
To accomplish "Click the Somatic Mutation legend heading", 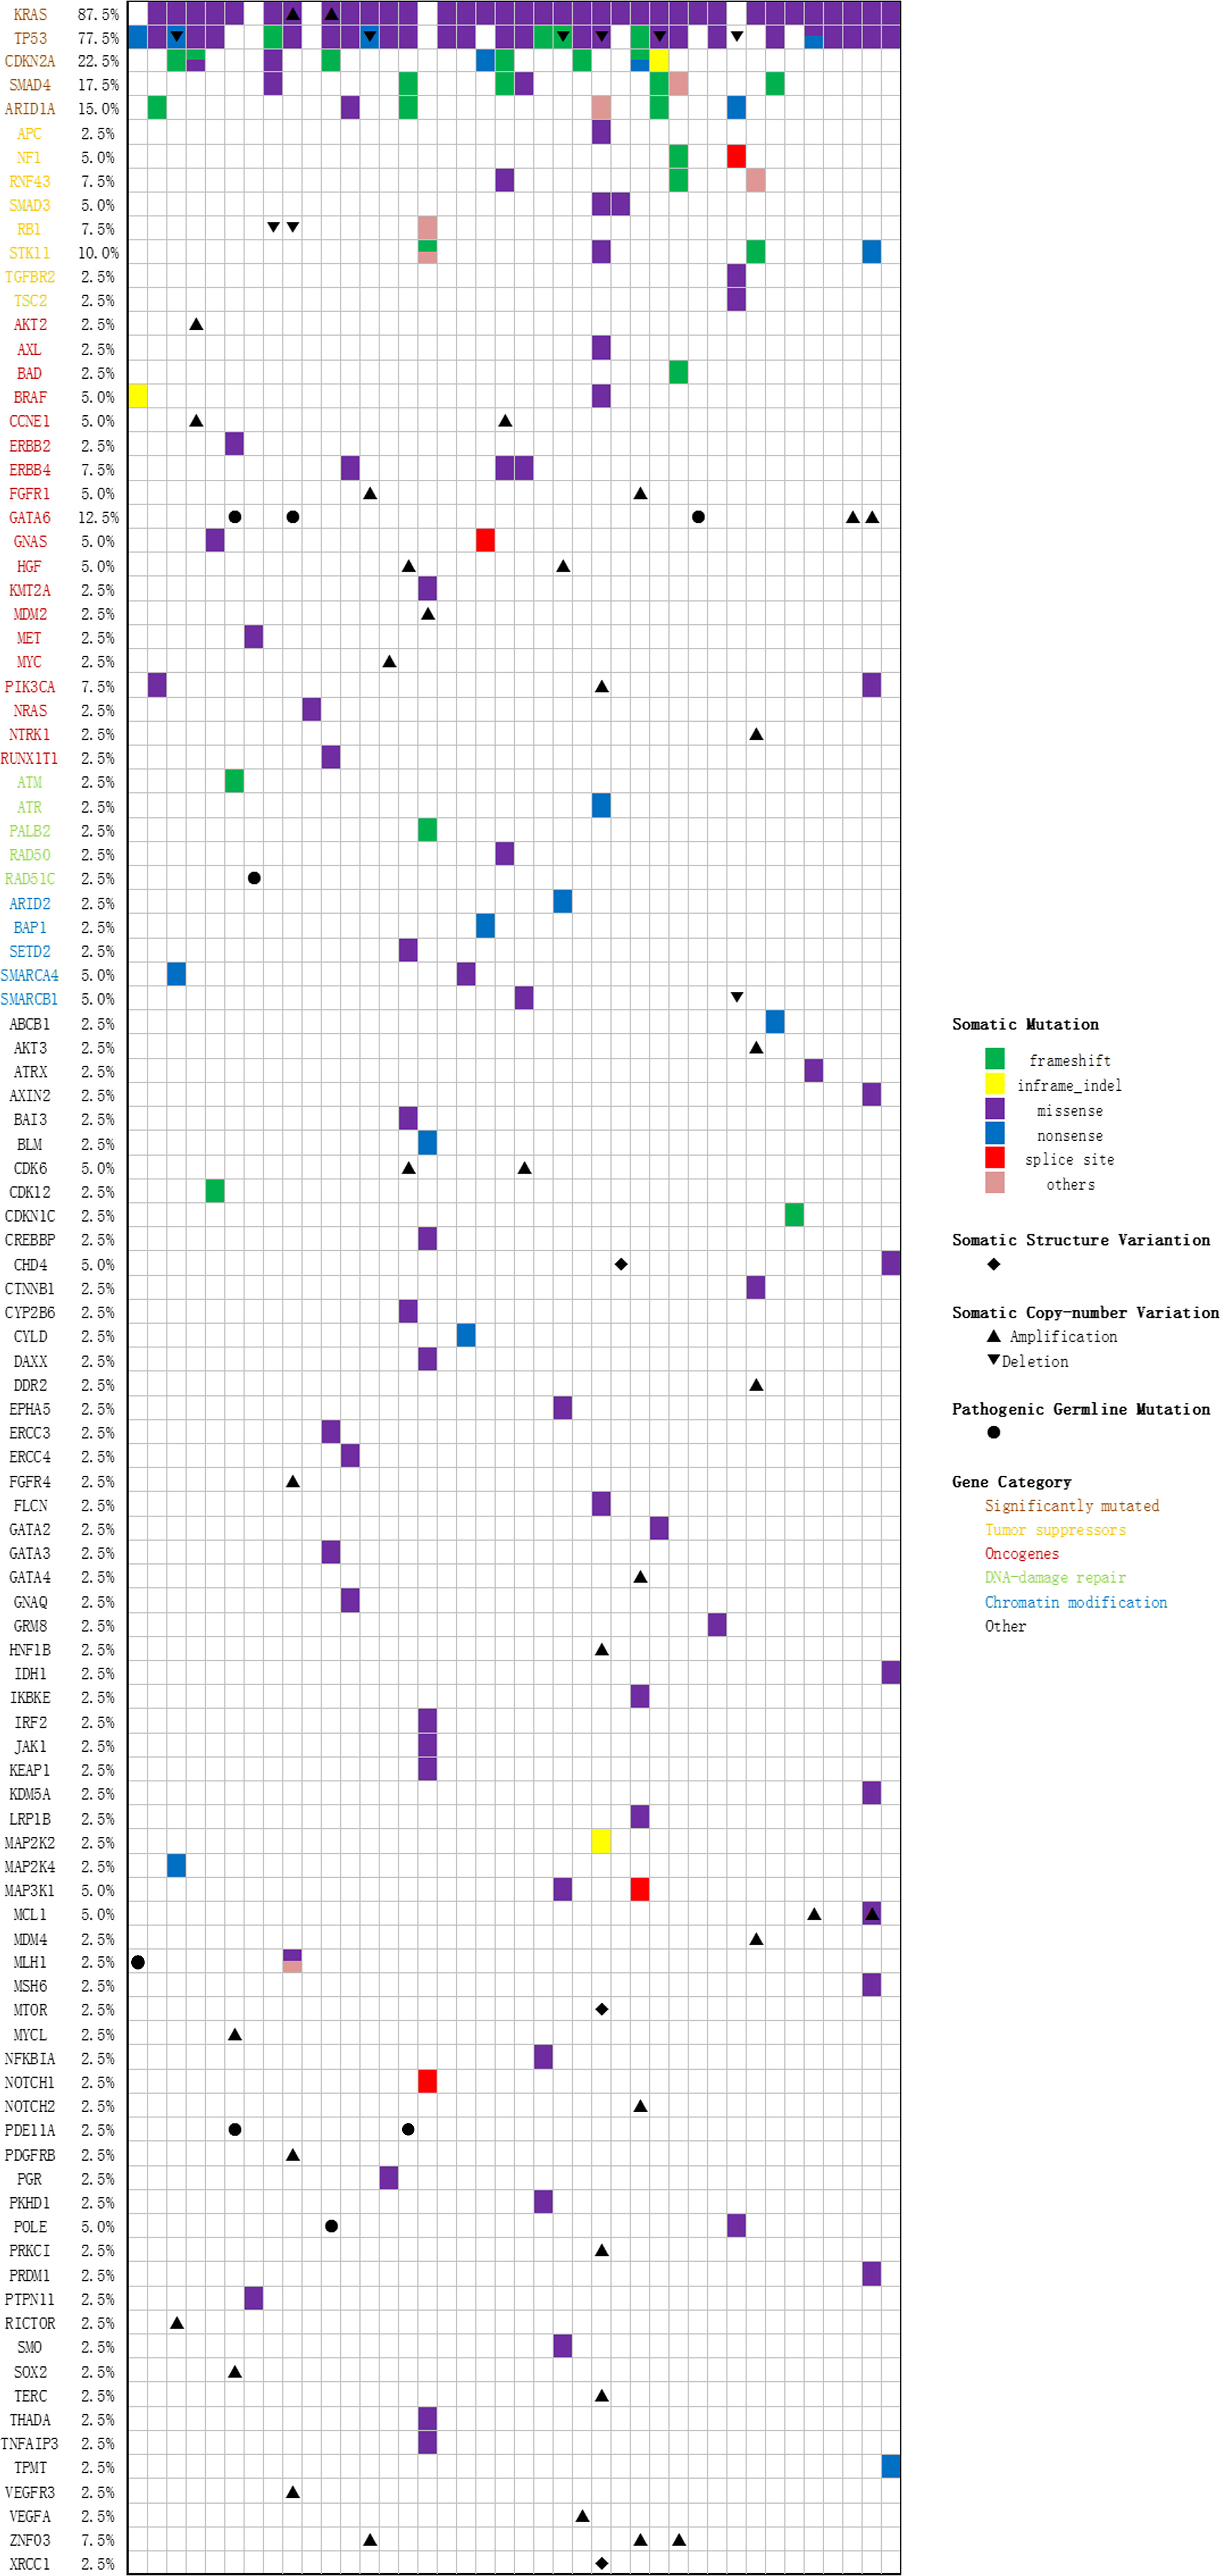I will (x=1025, y=1024).
